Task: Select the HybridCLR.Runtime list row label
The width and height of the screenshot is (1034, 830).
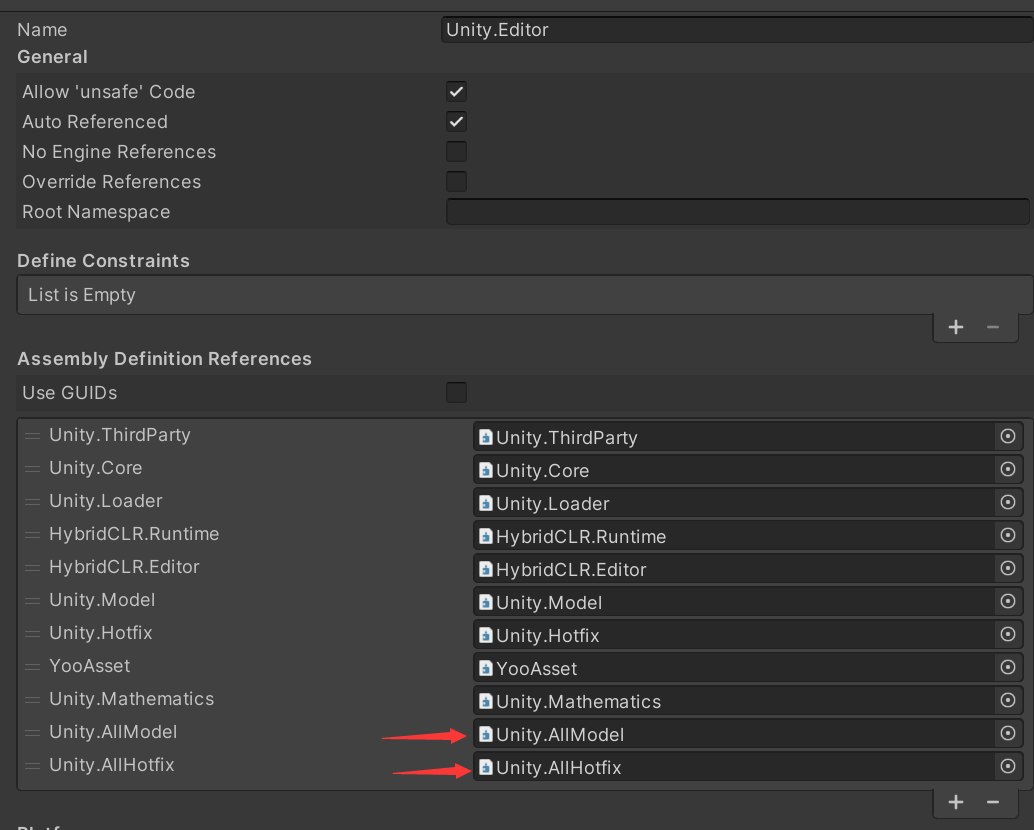Action: coord(134,534)
